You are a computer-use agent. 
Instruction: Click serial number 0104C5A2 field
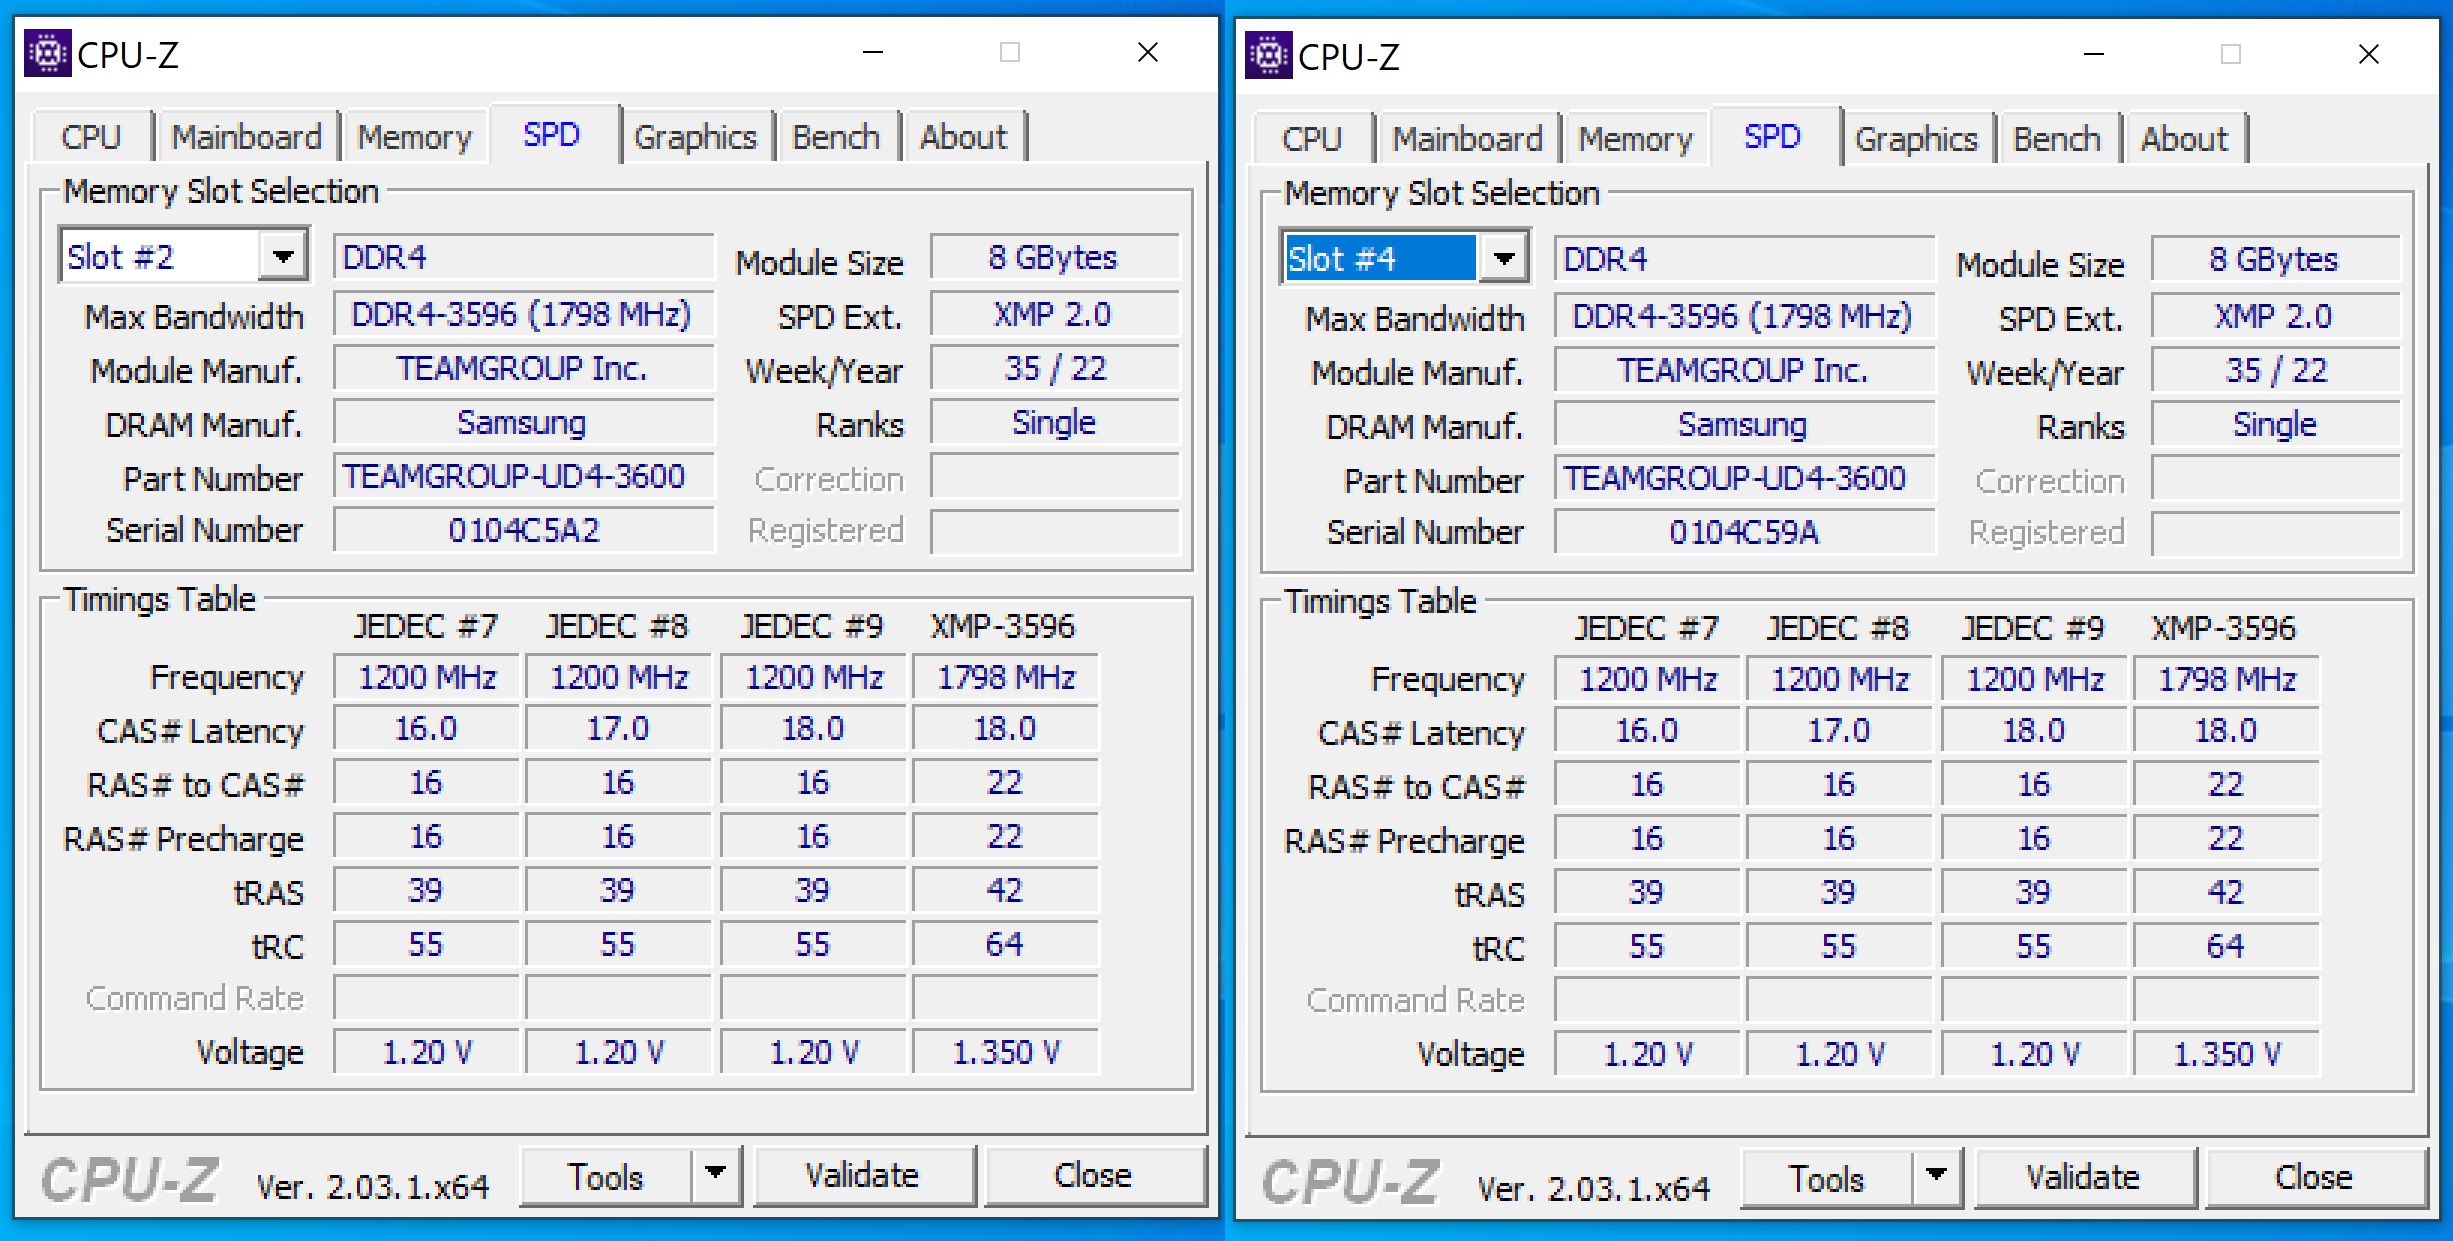pos(524,530)
